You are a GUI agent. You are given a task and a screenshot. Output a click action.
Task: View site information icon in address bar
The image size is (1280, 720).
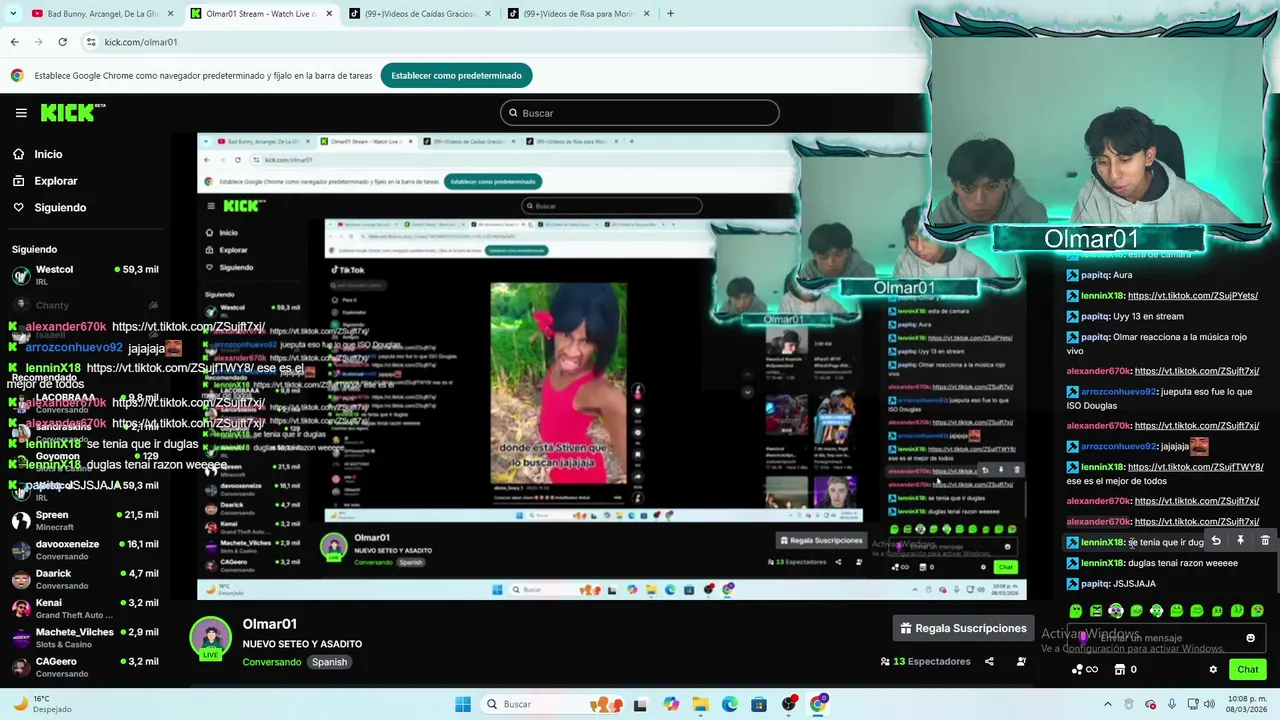(x=91, y=42)
